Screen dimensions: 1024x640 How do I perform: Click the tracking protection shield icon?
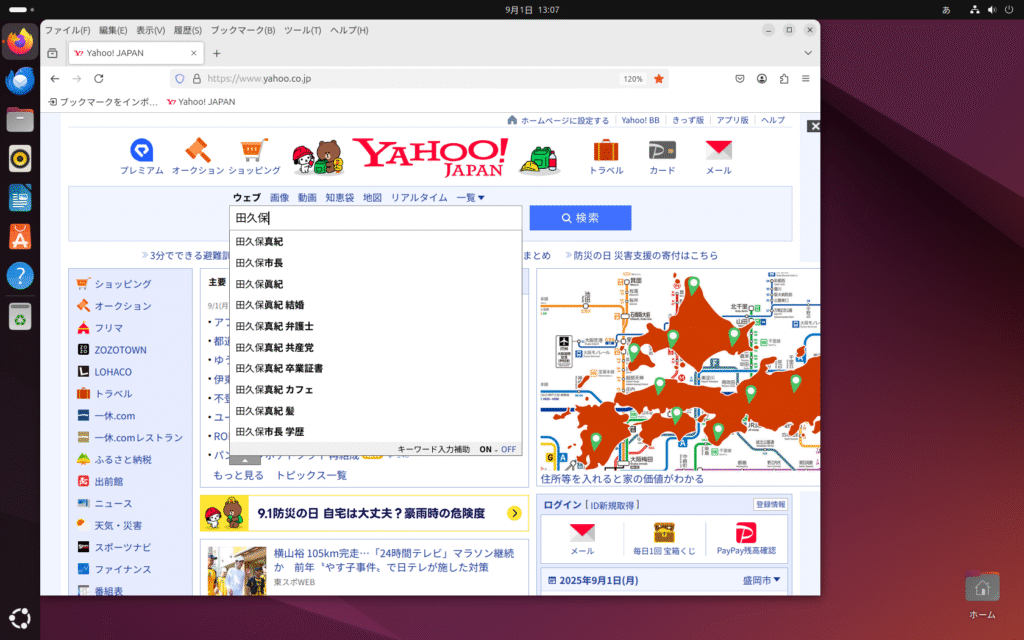pos(180,78)
